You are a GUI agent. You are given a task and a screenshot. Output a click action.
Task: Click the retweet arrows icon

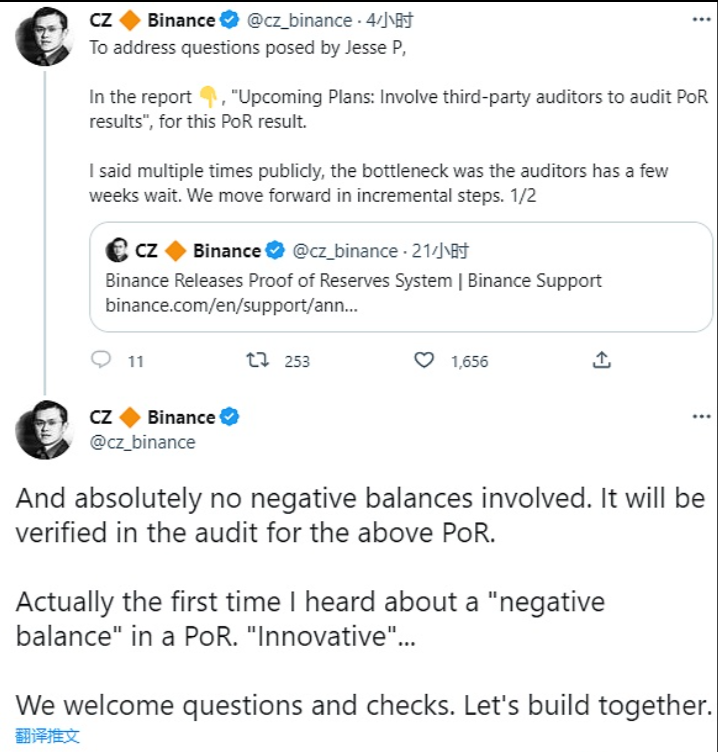[x=257, y=360]
